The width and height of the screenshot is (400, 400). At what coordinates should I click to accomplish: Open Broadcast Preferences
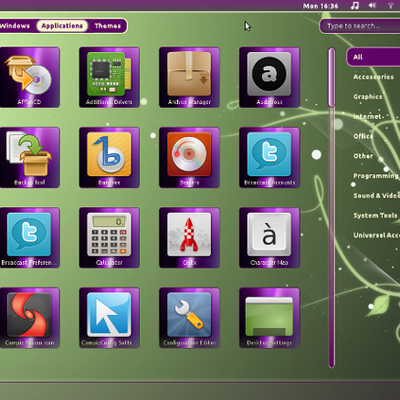tap(29, 238)
